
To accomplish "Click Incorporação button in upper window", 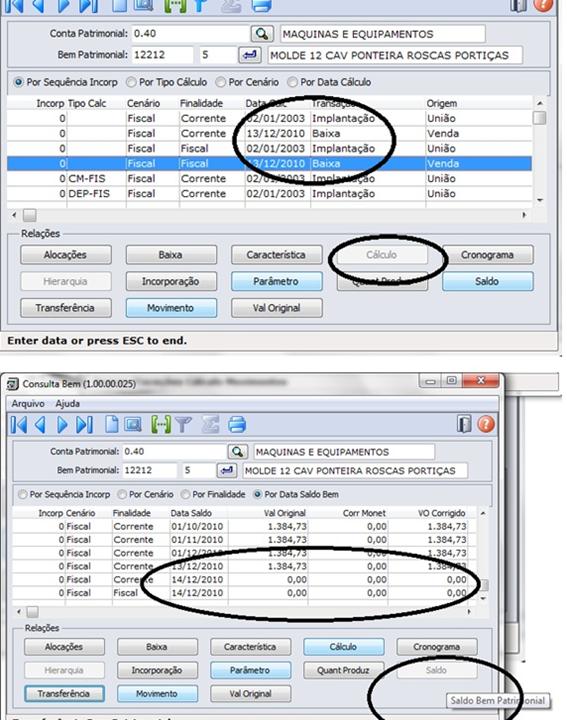I will [171, 281].
